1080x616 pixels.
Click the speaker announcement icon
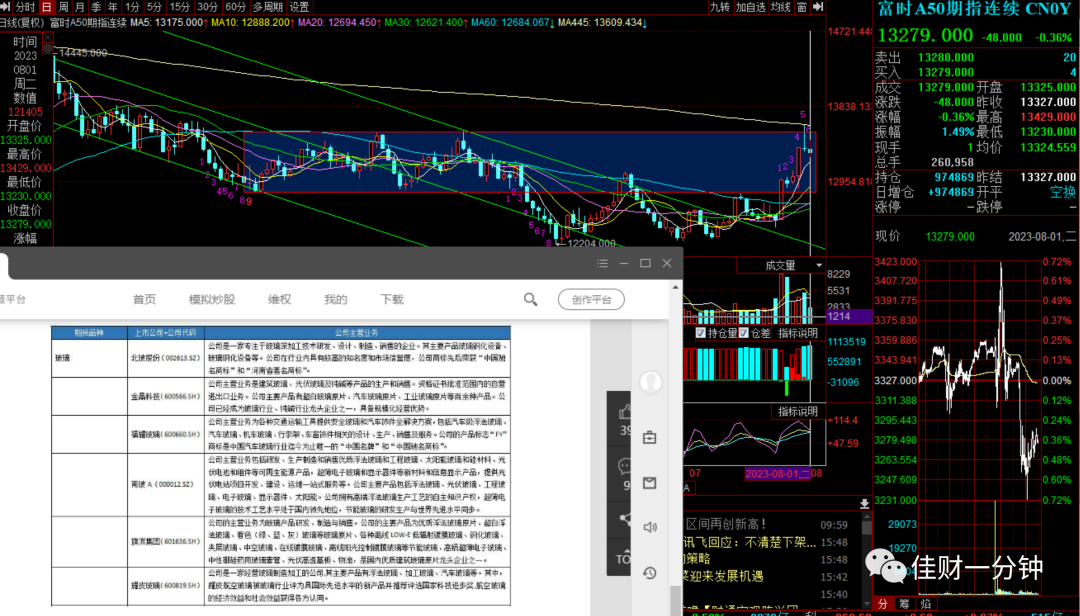[650, 527]
